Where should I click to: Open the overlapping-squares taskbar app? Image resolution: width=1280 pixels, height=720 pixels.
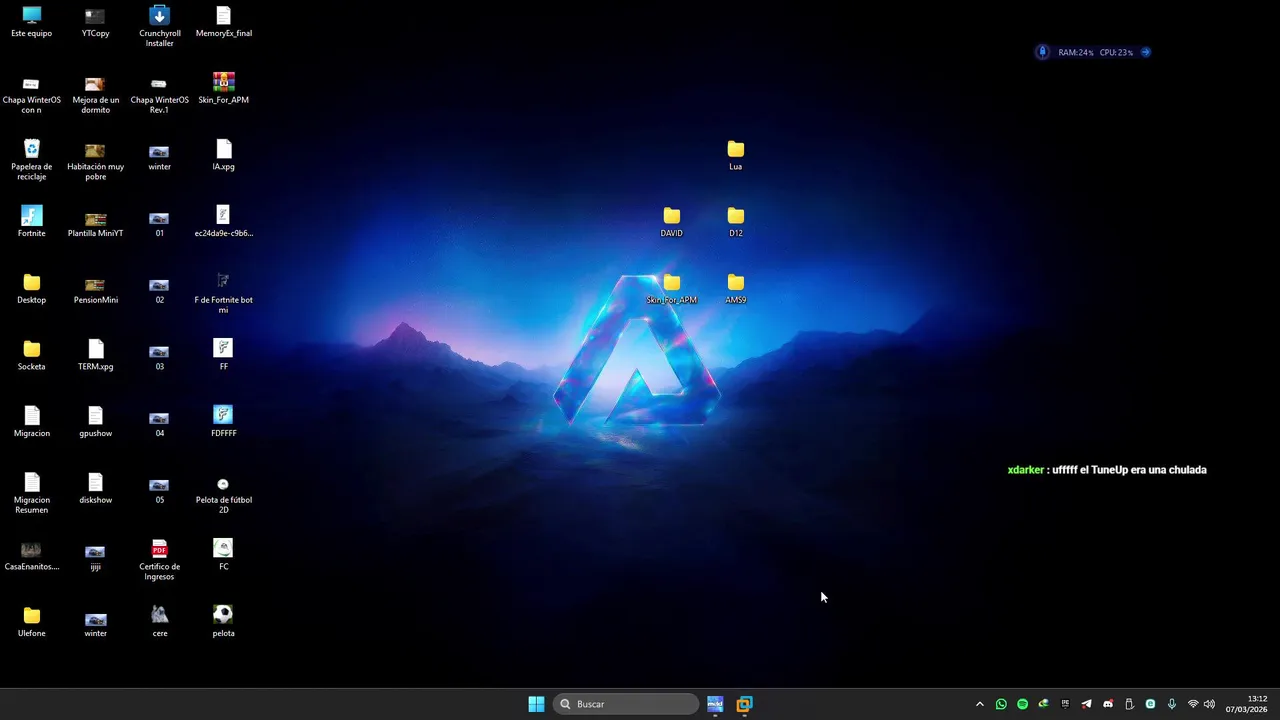[x=744, y=704]
